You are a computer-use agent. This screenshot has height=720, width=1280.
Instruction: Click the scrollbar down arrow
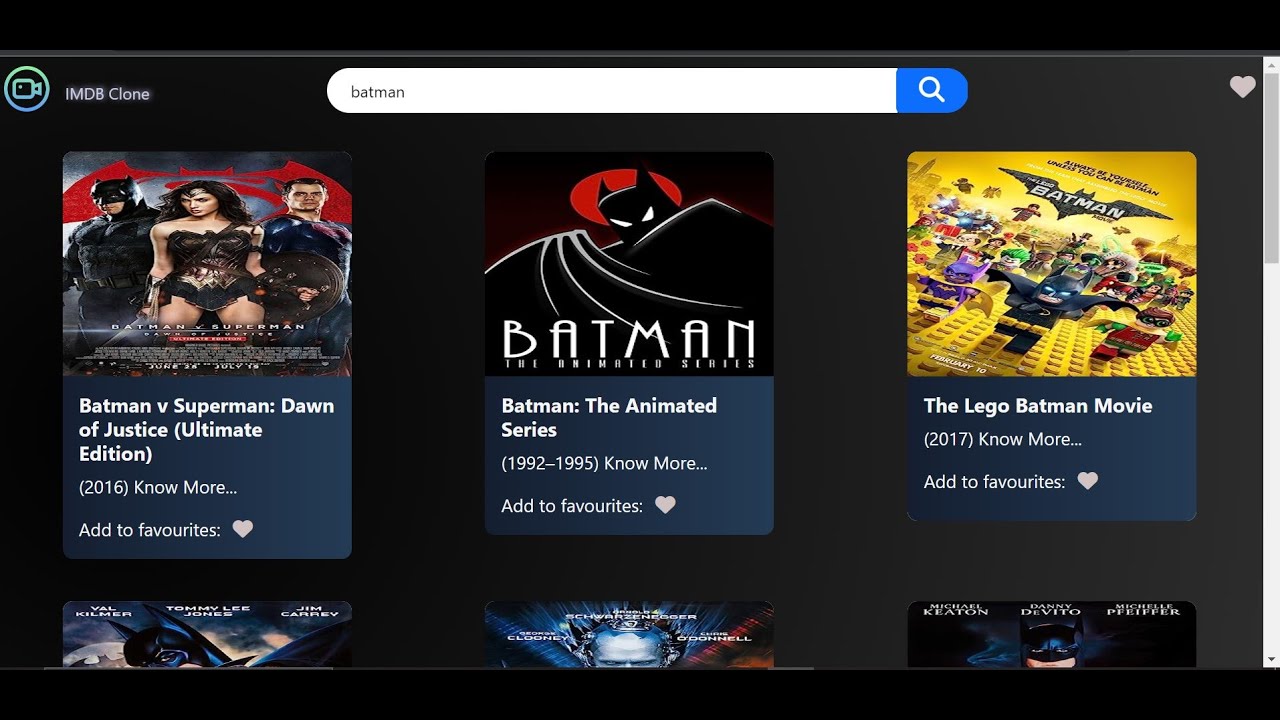click(x=1272, y=659)
